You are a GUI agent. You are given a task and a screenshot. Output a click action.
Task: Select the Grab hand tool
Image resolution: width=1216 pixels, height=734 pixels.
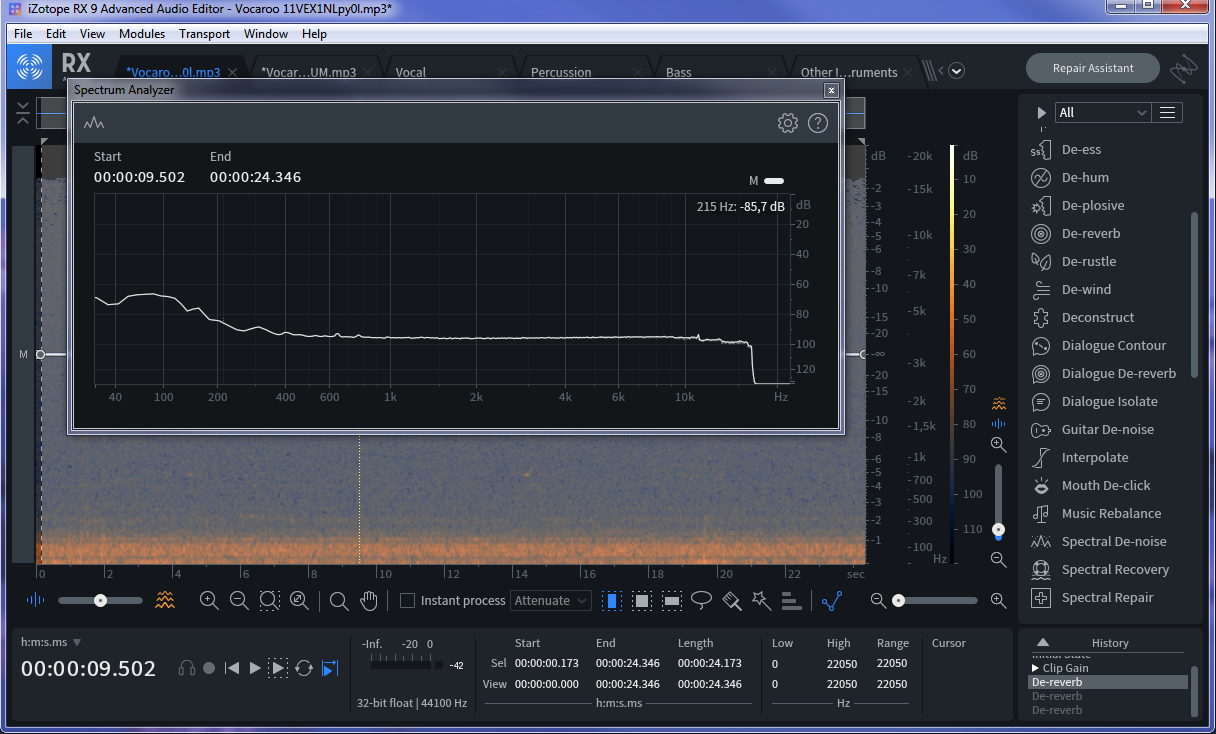pyautogui.click(x=369, y=601)
